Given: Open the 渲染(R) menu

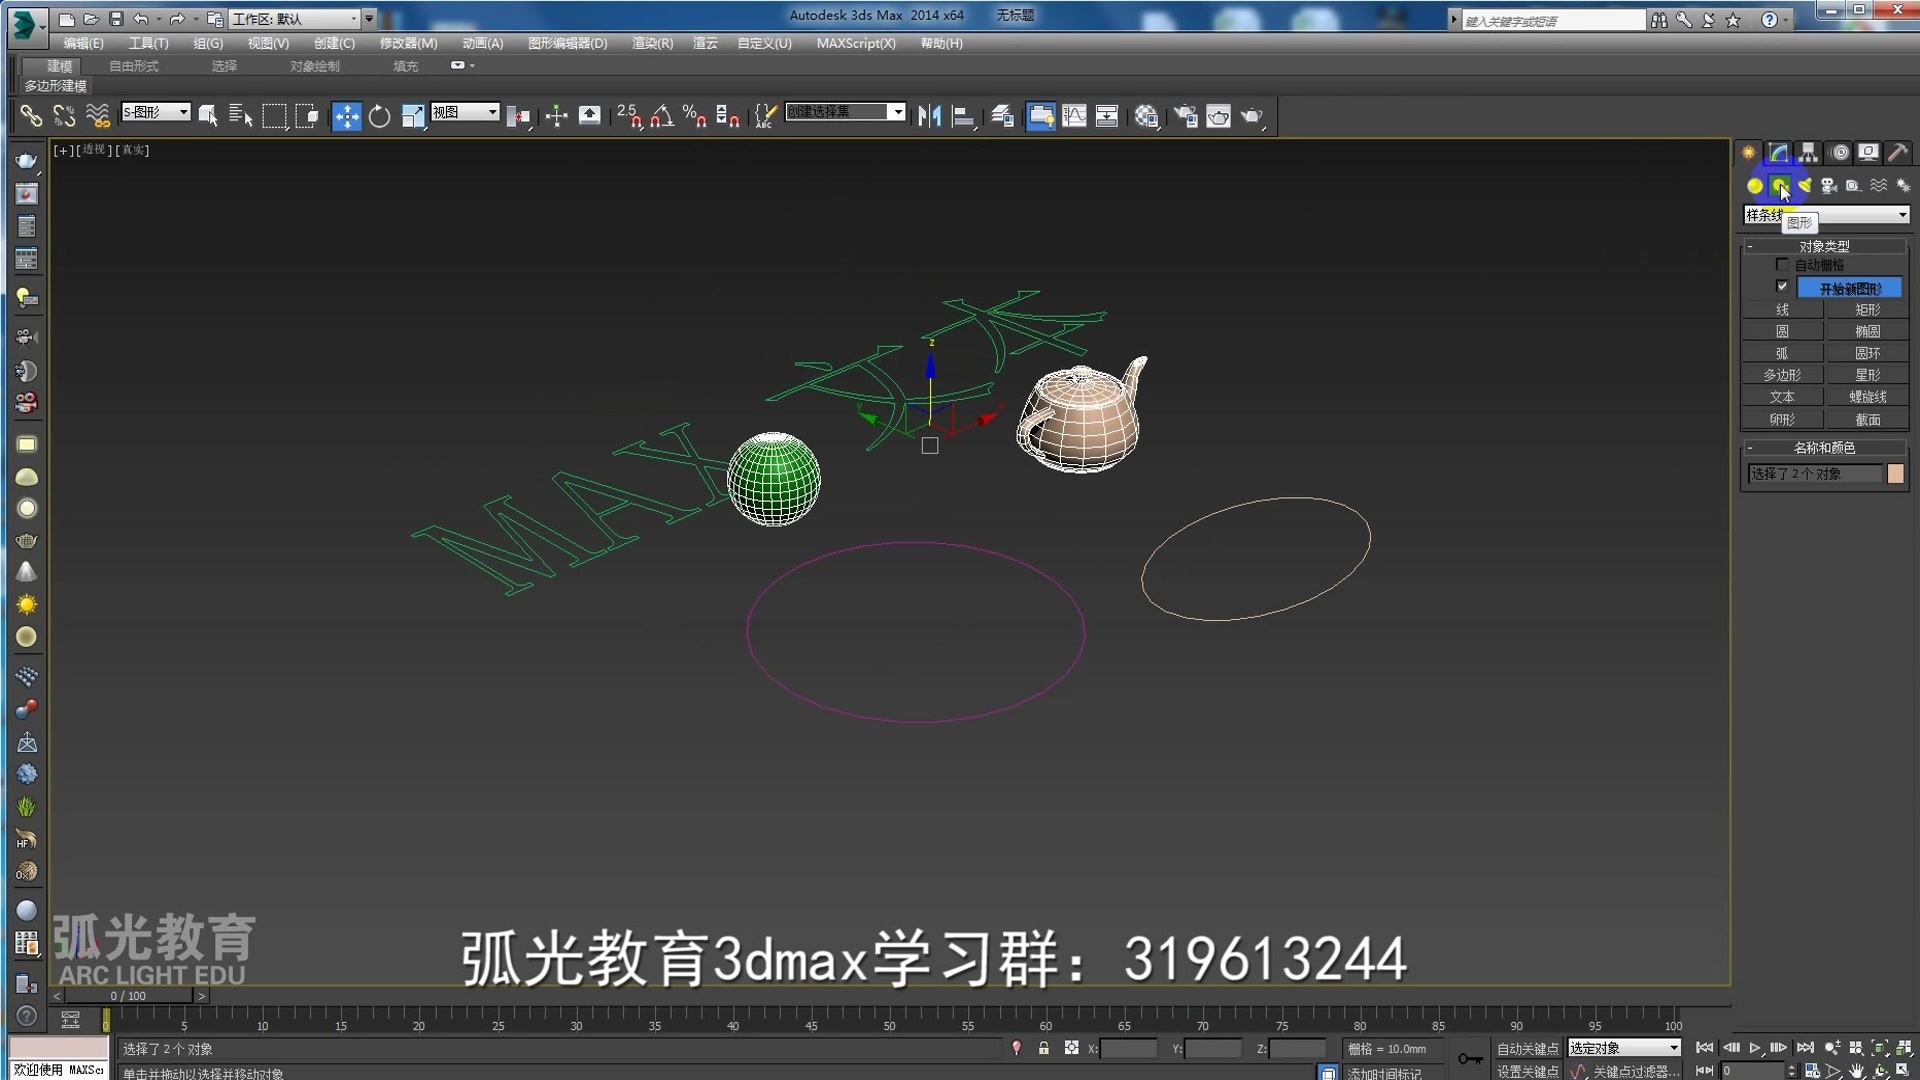Looking at the screenshot, I should (x=652, y=43).
